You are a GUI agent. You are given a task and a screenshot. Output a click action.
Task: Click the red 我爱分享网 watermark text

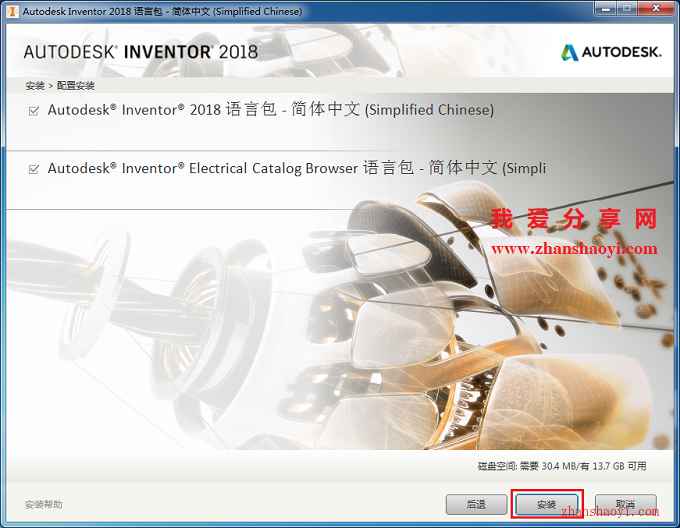pyautogui.click(x=574, y=218)
